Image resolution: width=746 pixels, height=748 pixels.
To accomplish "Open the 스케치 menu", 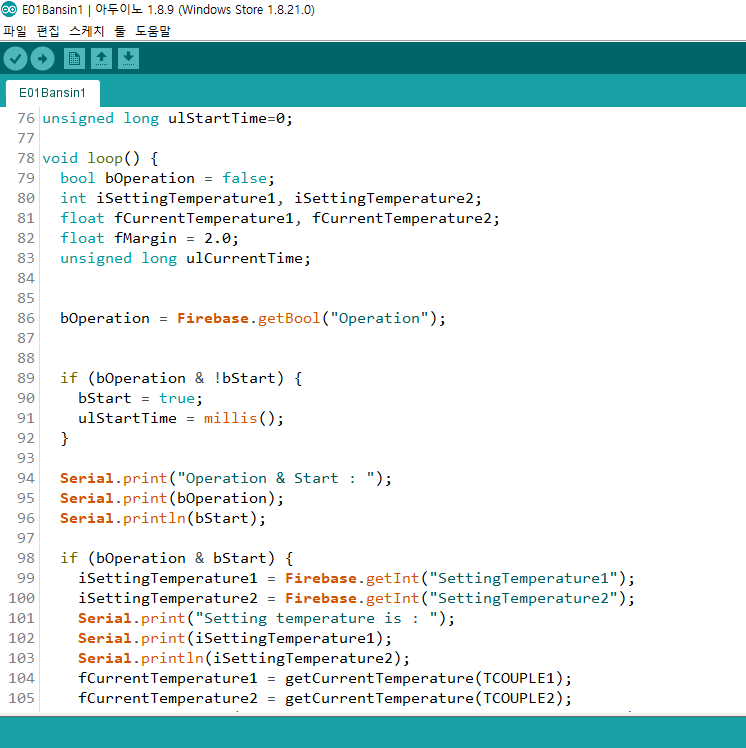I will coord(86,31).
